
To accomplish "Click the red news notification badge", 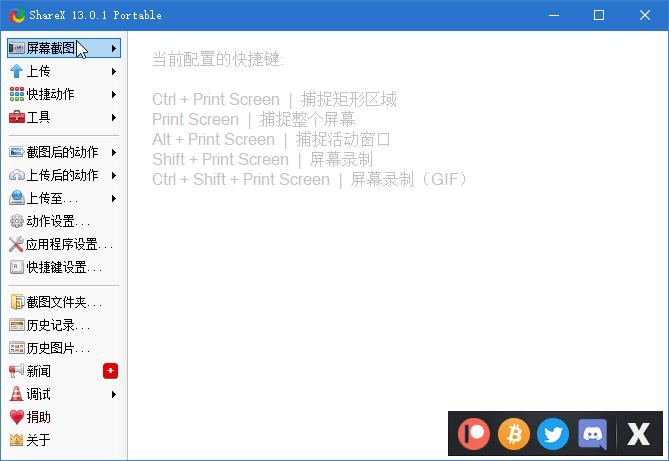I will 110,371.
